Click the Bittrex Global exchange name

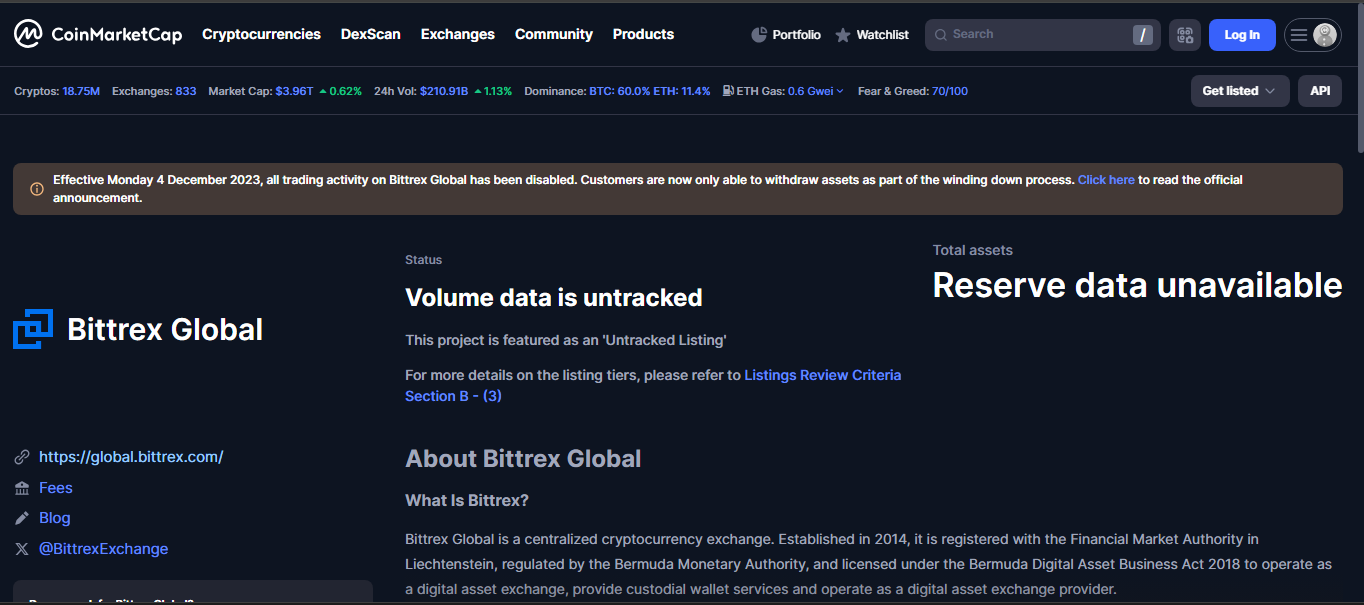[165, 329]
